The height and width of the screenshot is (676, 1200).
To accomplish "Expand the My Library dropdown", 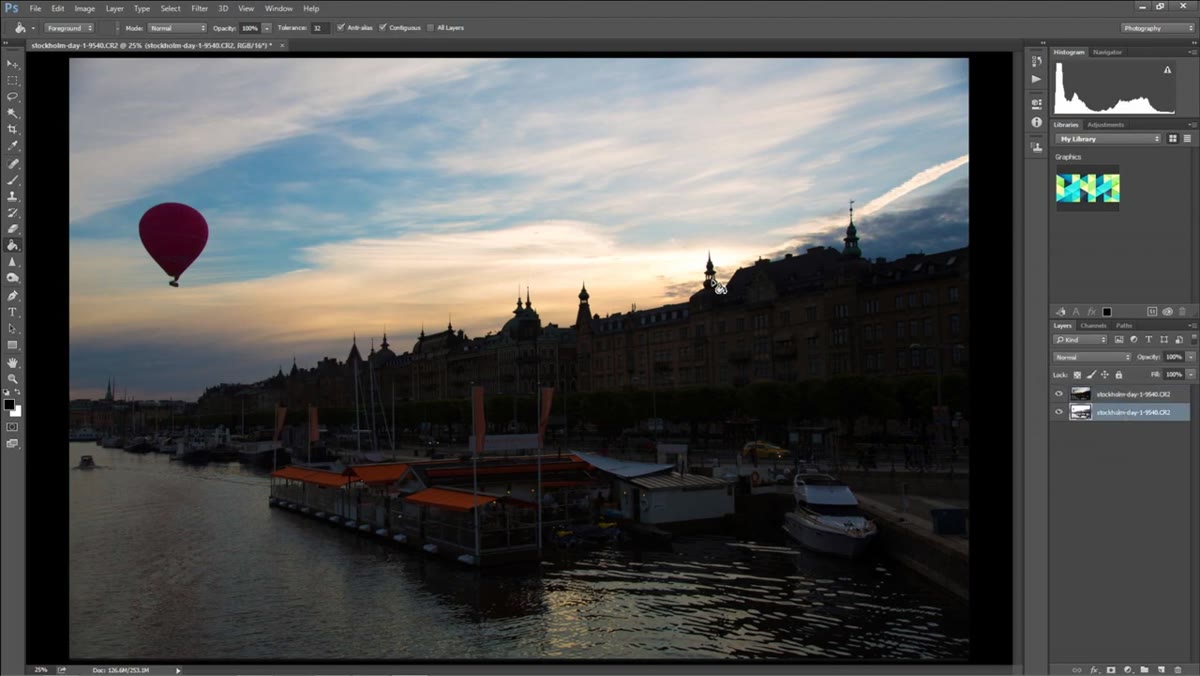I will click(x=1109, y=139).
